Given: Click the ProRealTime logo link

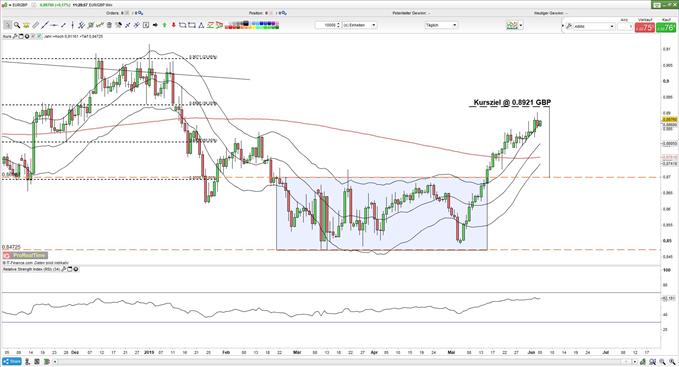Looking at the screenshot, I should [x=25, y=255].
